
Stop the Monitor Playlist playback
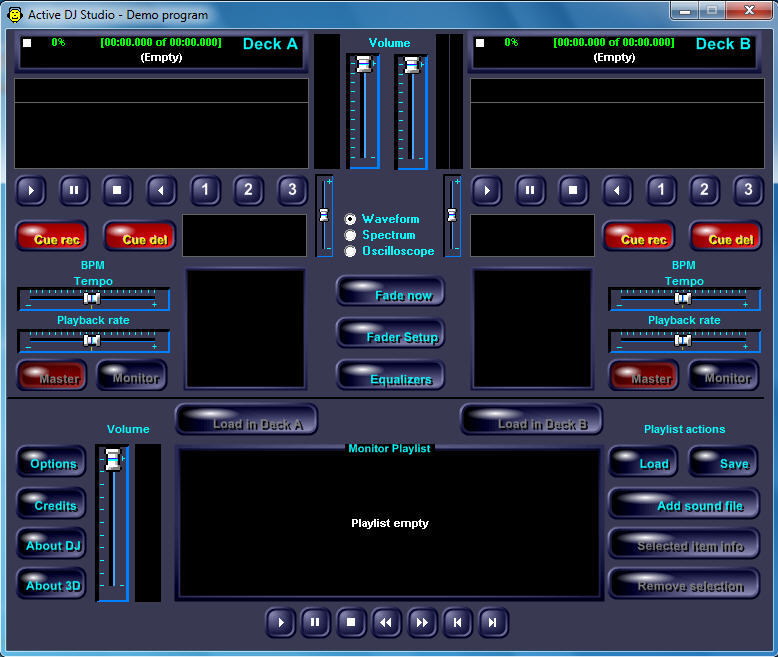point(351,622)
